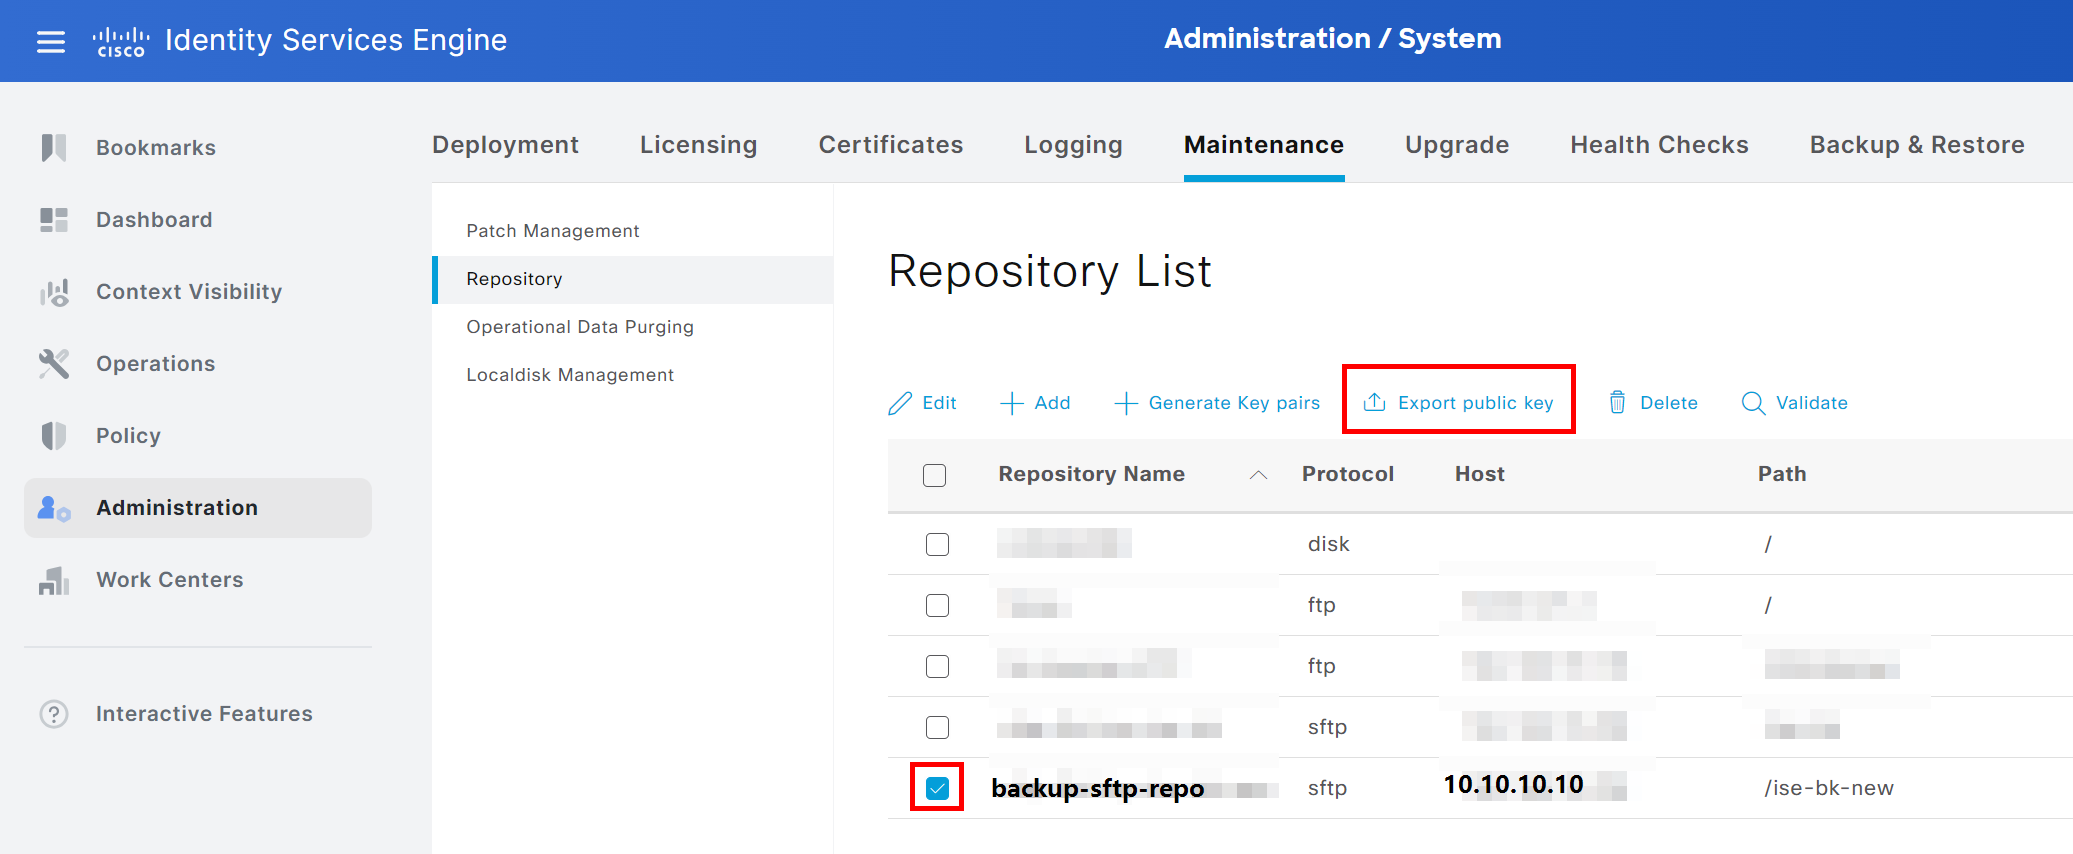The image size is (2073, 854).
Task: Open Interactive Features help icon
Action: pyautogui.click(x=54, y=714)
